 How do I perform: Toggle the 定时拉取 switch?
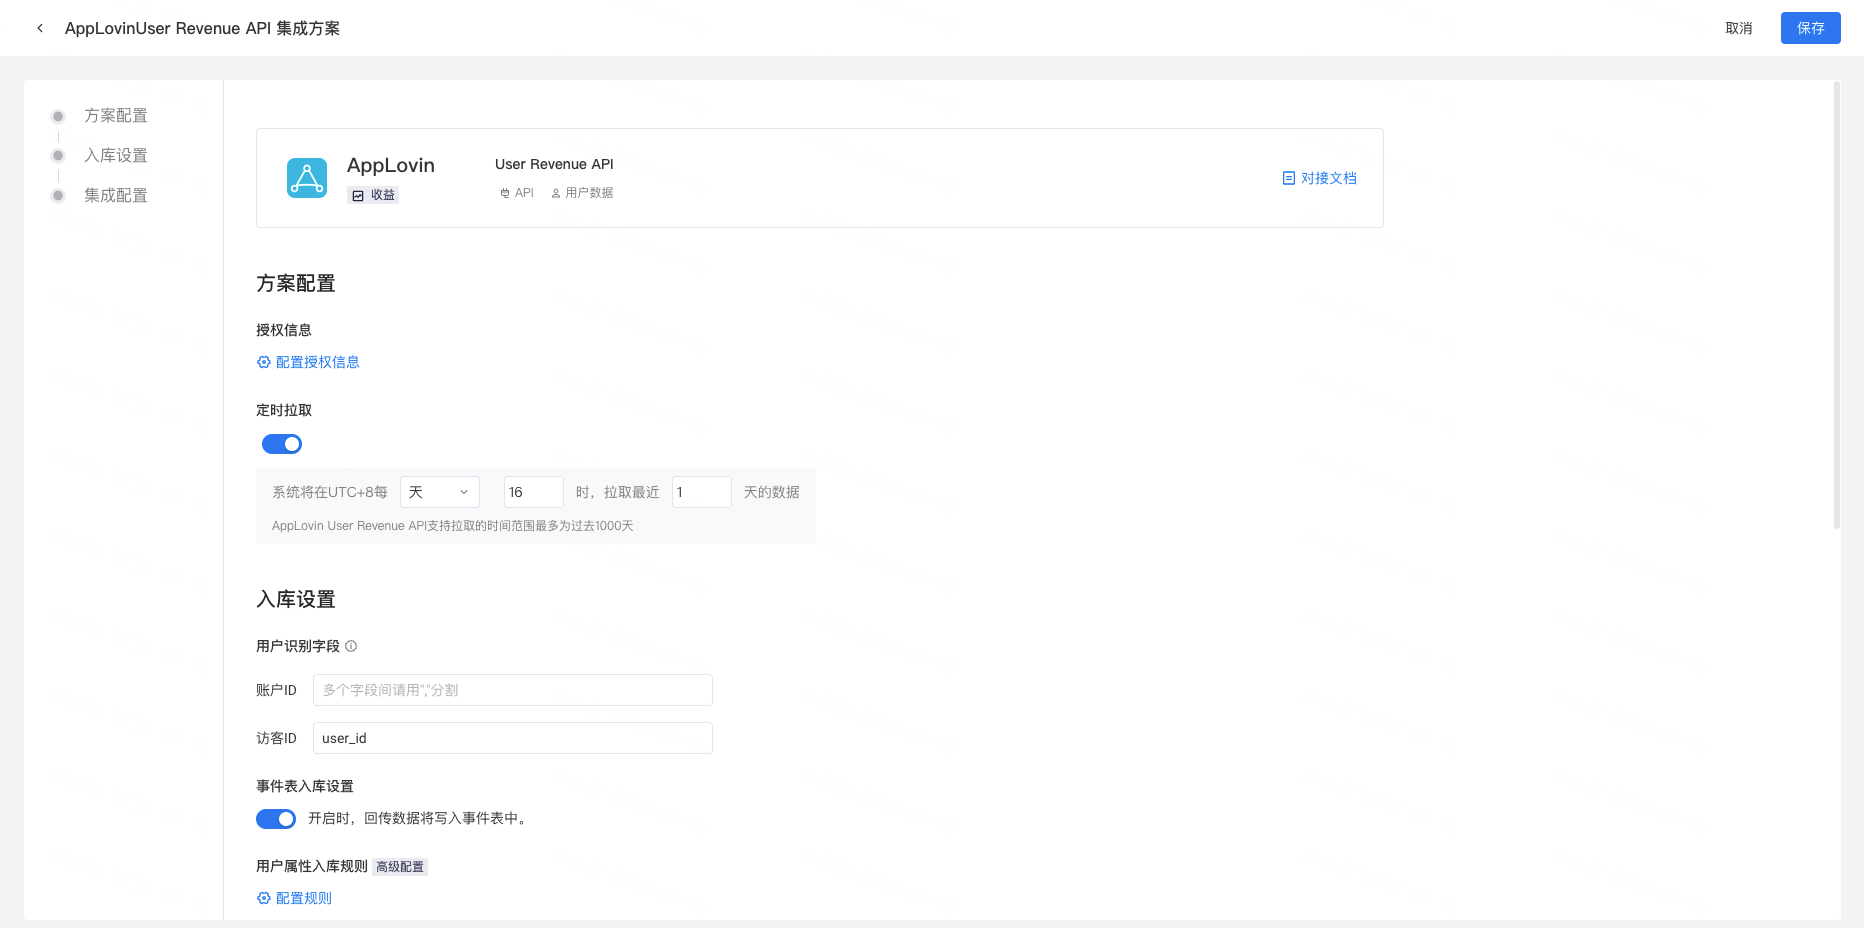(282, 444)
